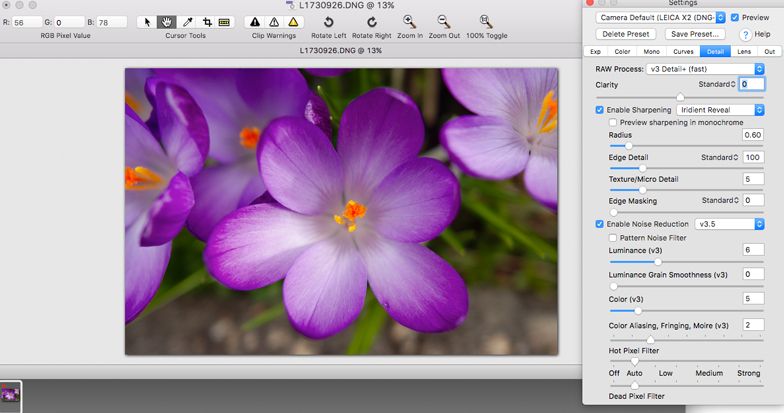Switch to the Curves tab
The image size is (784, 413).
click(683, 51)
